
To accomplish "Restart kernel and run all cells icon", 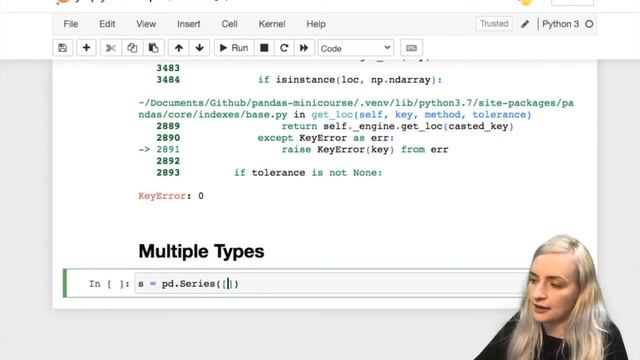I will 304,48.
